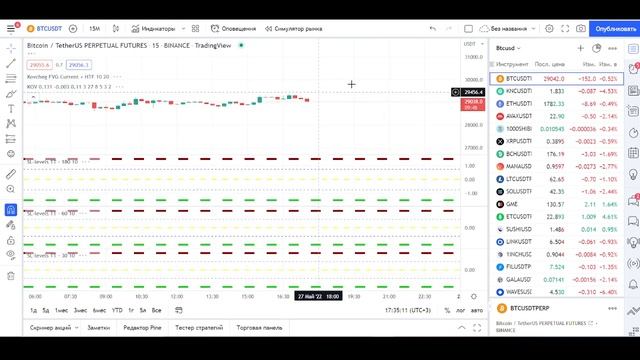Start the market replay simulator
The width and height of the screenshot is (640, 360).
coord(293,29)
